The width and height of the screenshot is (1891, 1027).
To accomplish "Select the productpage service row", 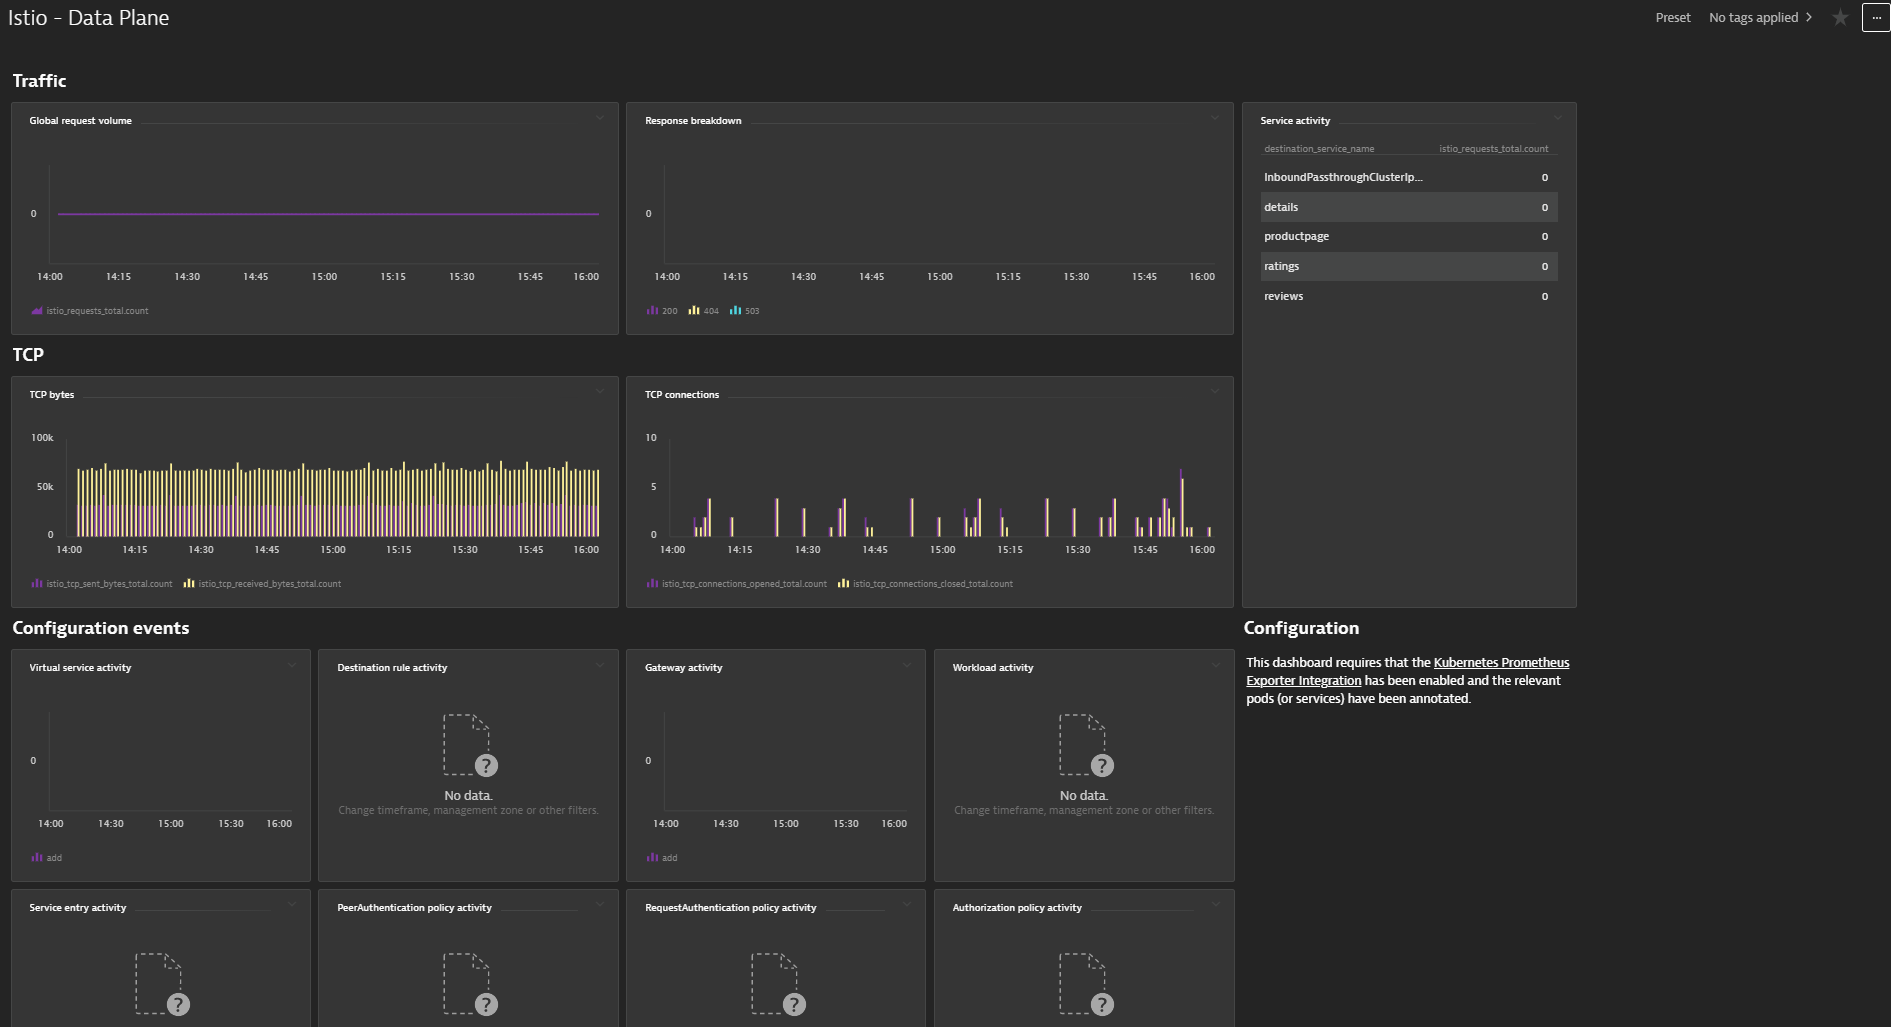I will pyautogui.click(x=1408, y=237).
